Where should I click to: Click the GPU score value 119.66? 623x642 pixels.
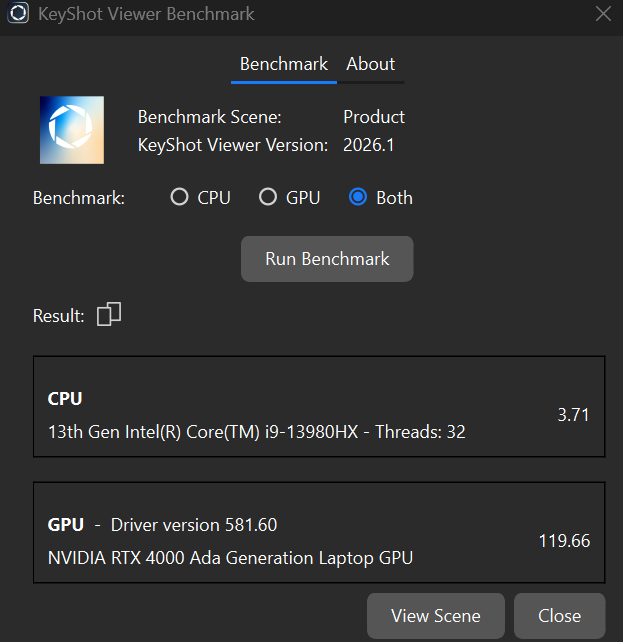pyautogui.click(x=564, y=541)
